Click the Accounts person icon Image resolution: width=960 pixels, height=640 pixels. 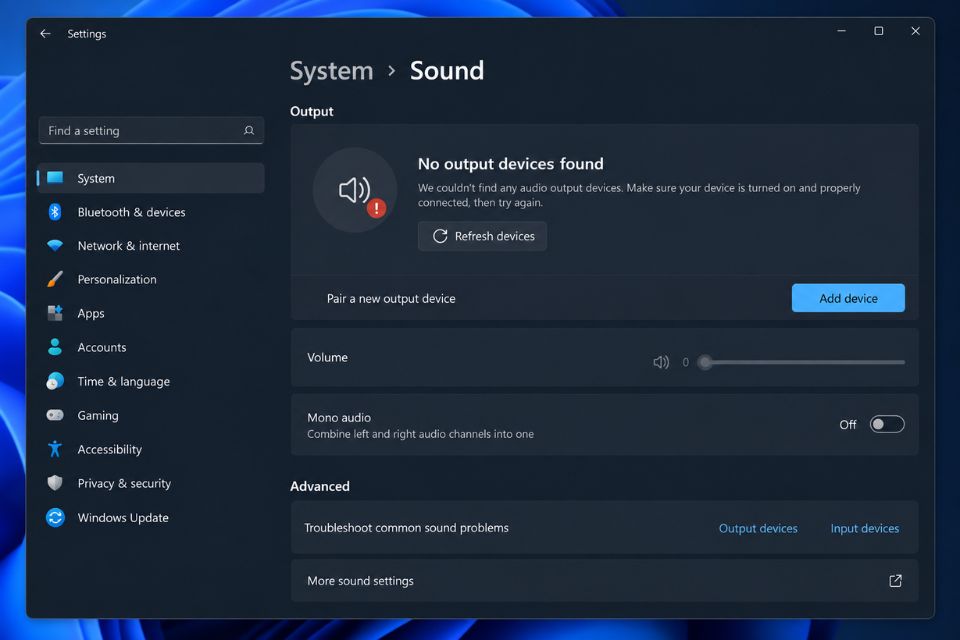point(55,347)
